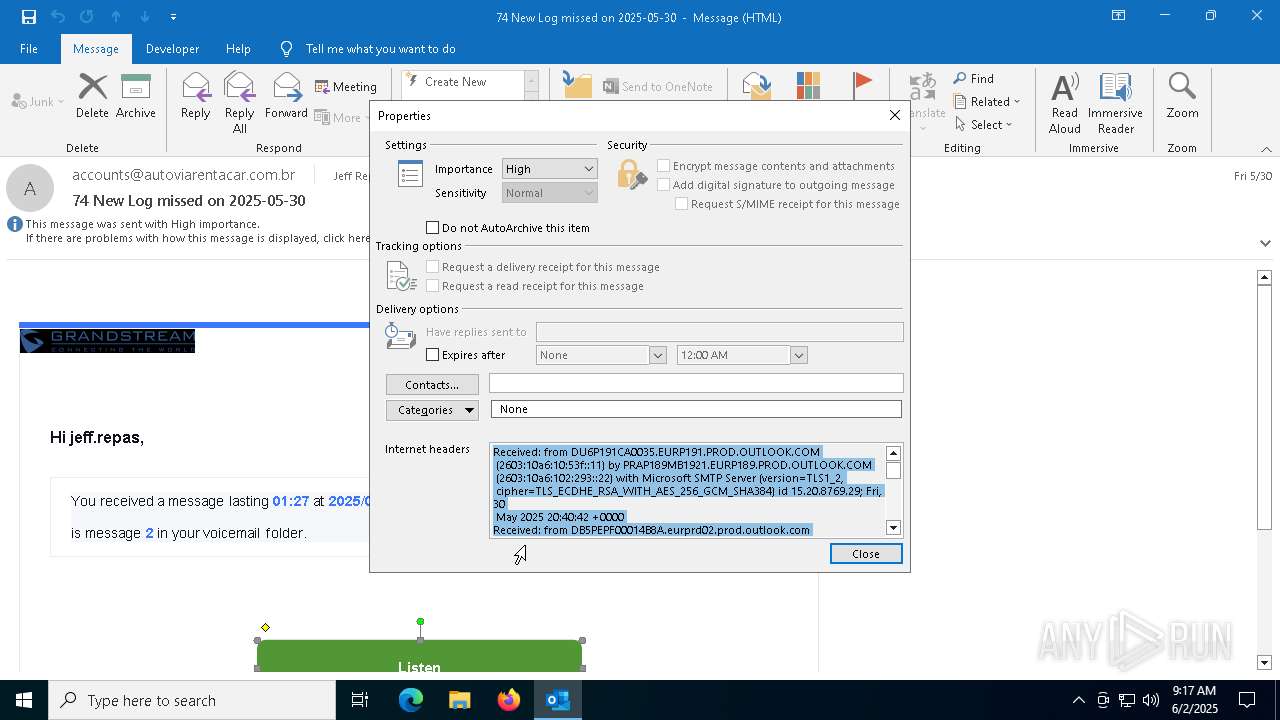Click the Zoom magnifier icon
The image size is (1280, 720).
pos(1182,96)
